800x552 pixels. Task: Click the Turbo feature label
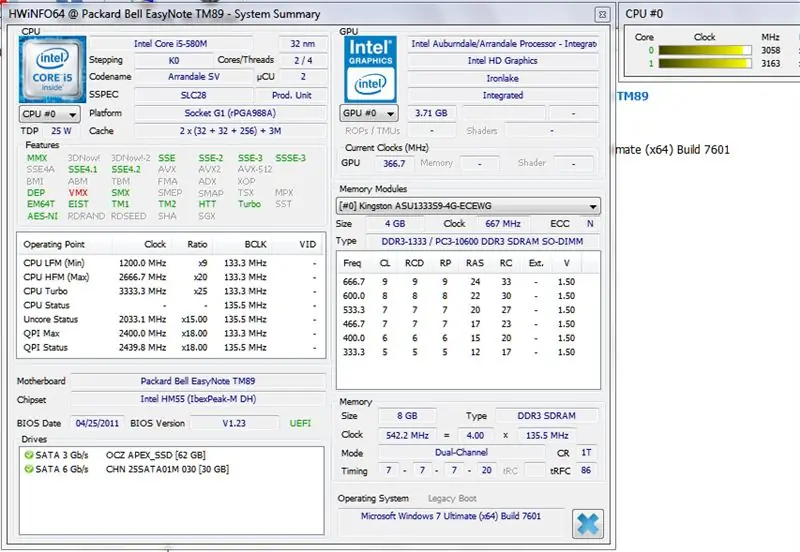(249, 204)
